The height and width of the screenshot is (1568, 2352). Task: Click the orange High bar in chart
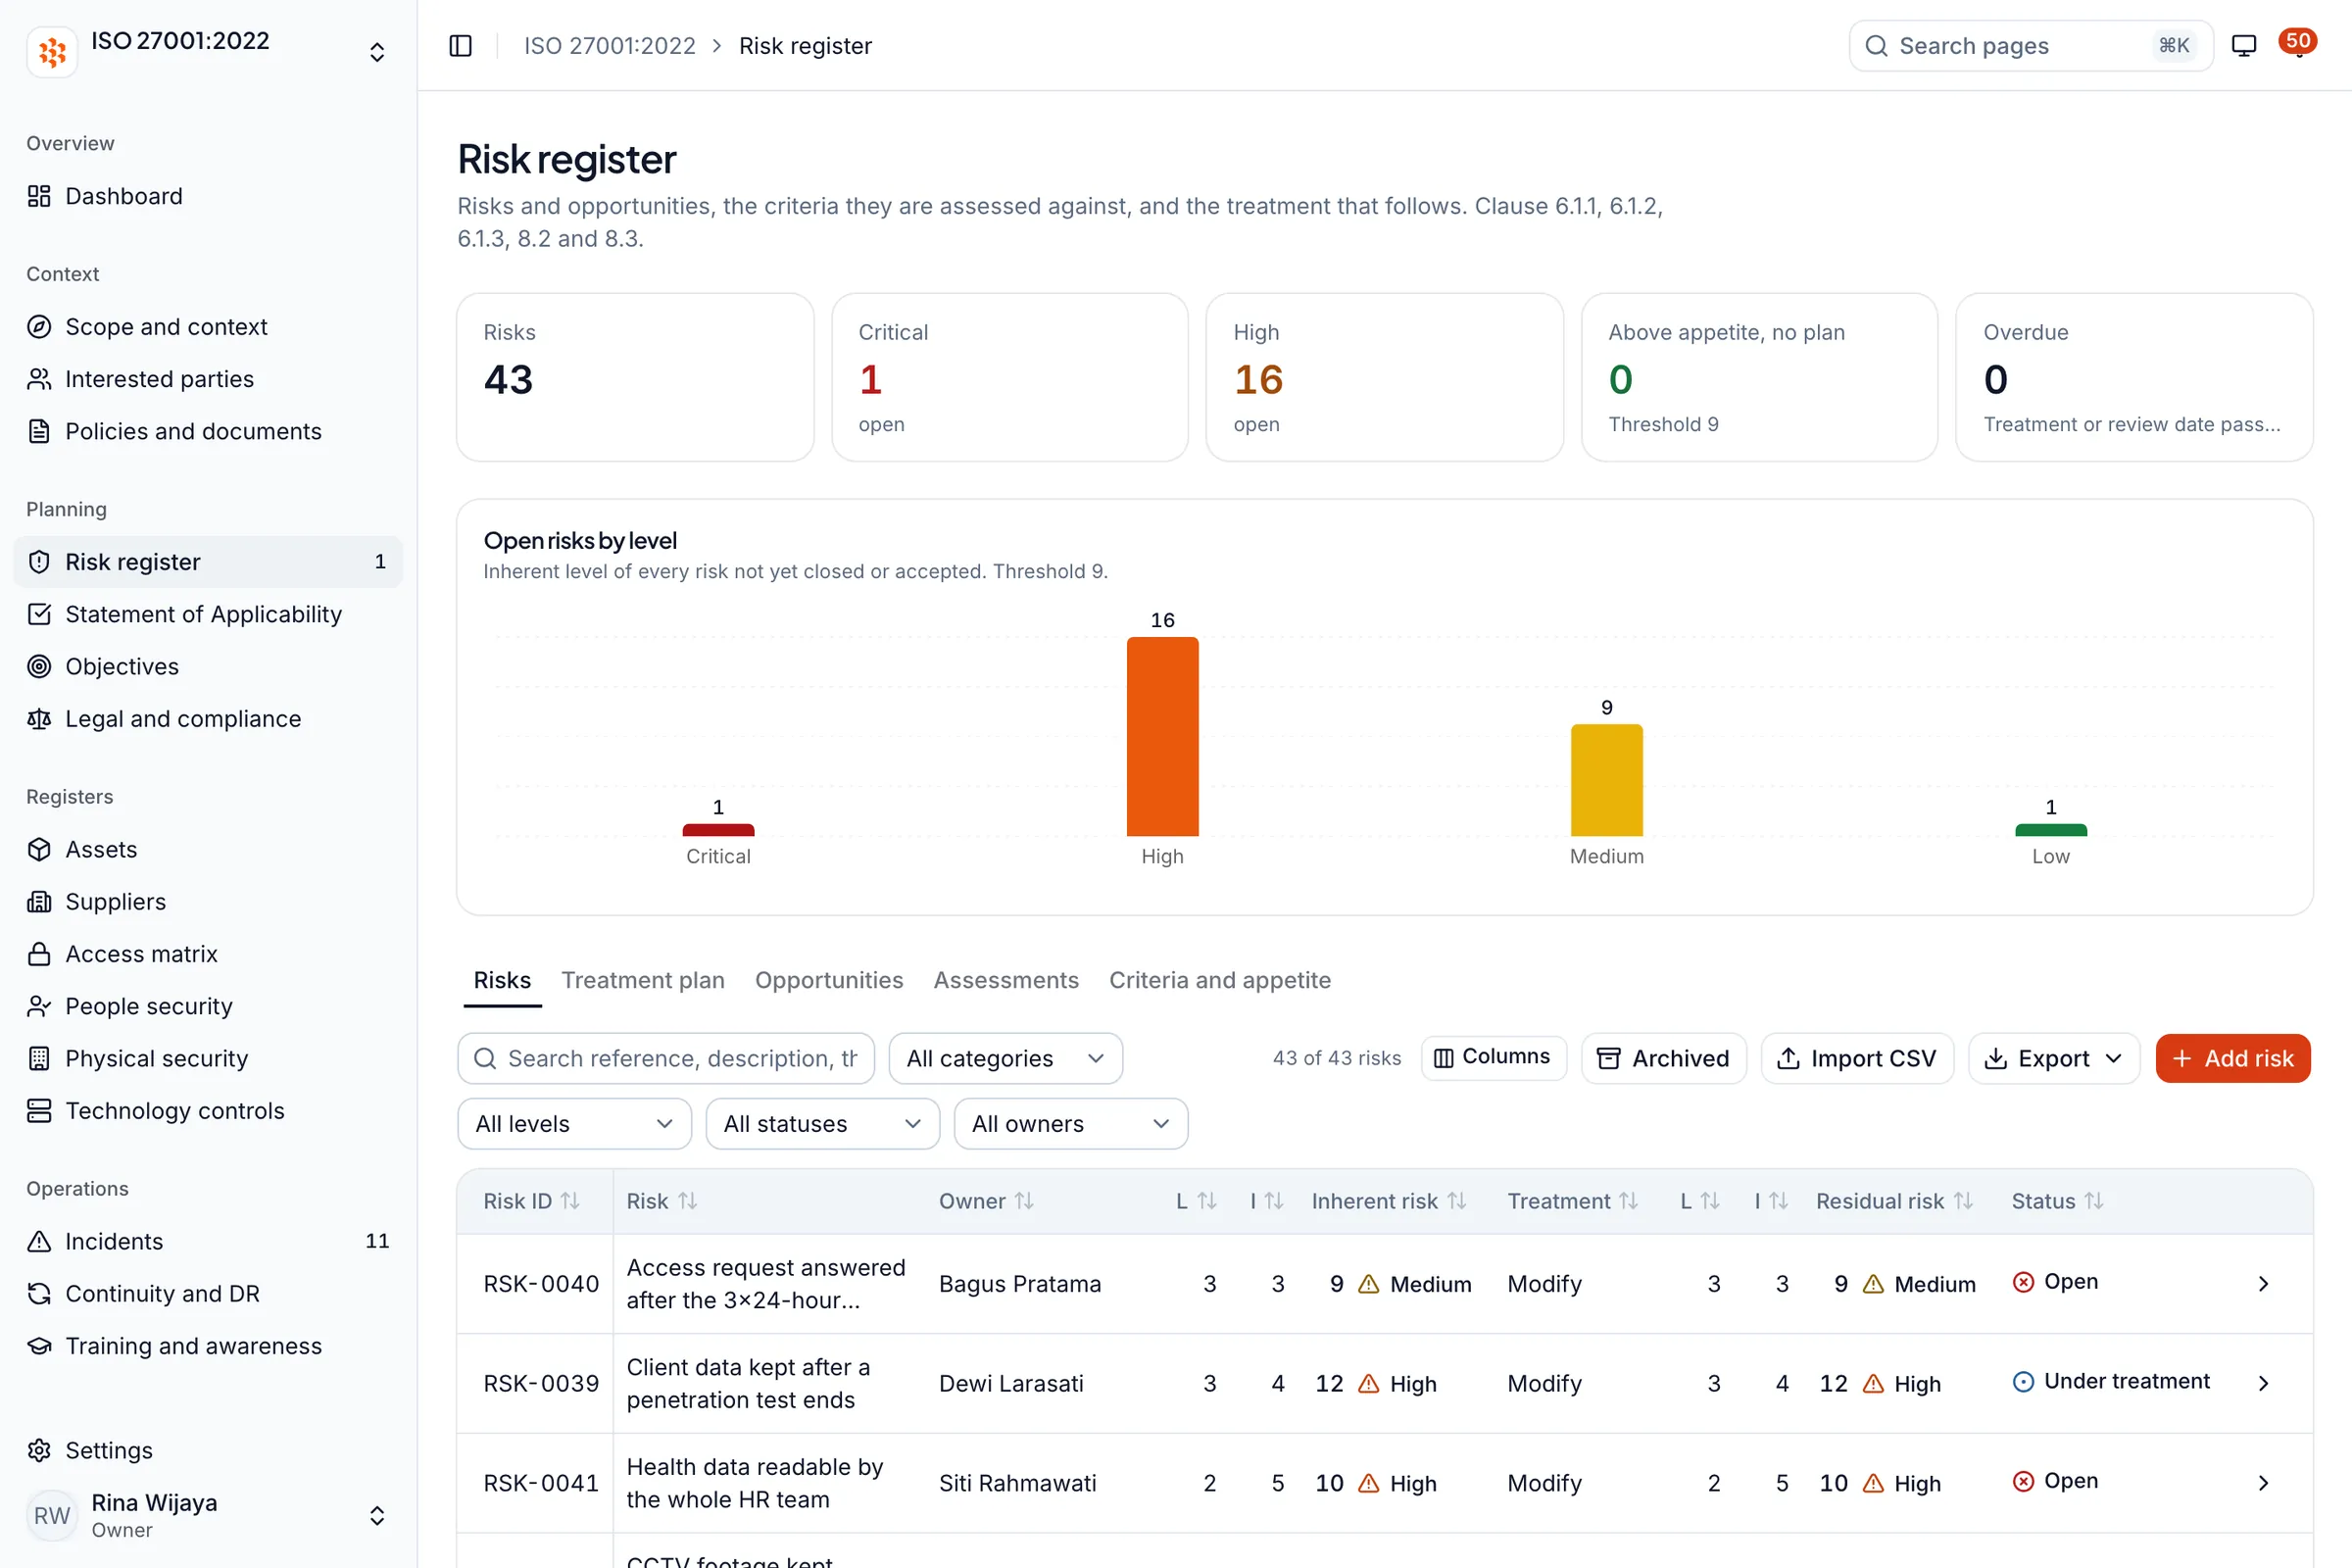(x=1162, y=736)
